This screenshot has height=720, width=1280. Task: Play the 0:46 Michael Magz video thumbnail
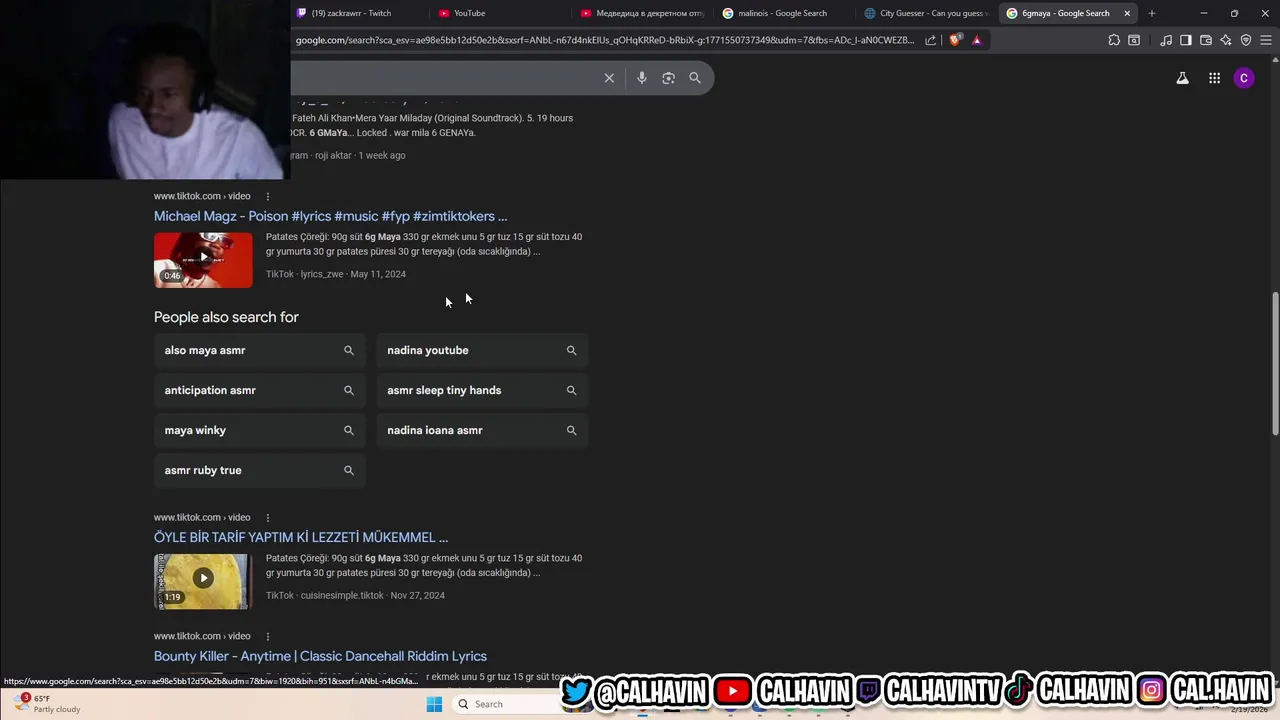[203, 260]
